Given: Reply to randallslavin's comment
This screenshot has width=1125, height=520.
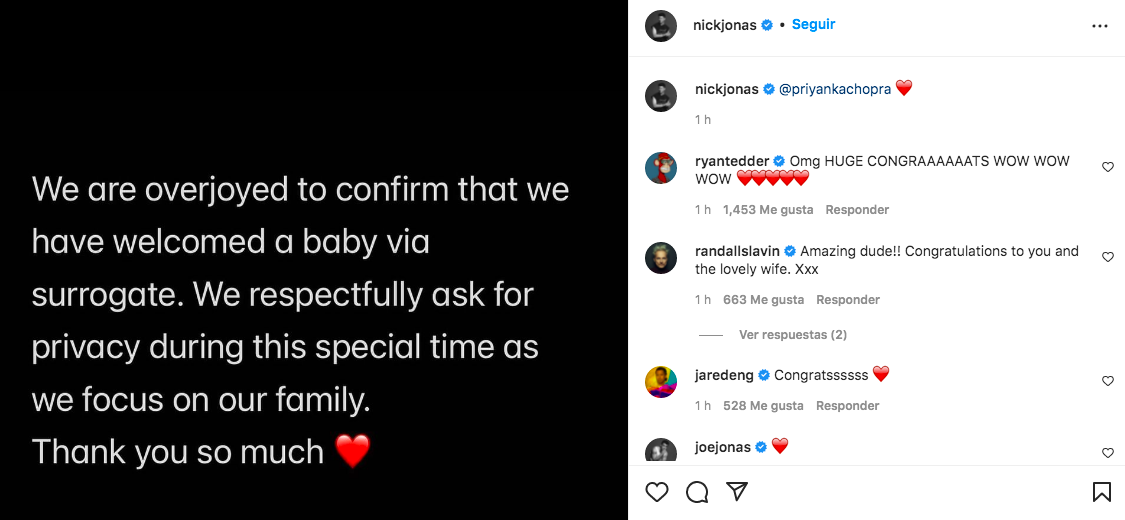Looking at the screenshot, I should coord(848,300).
